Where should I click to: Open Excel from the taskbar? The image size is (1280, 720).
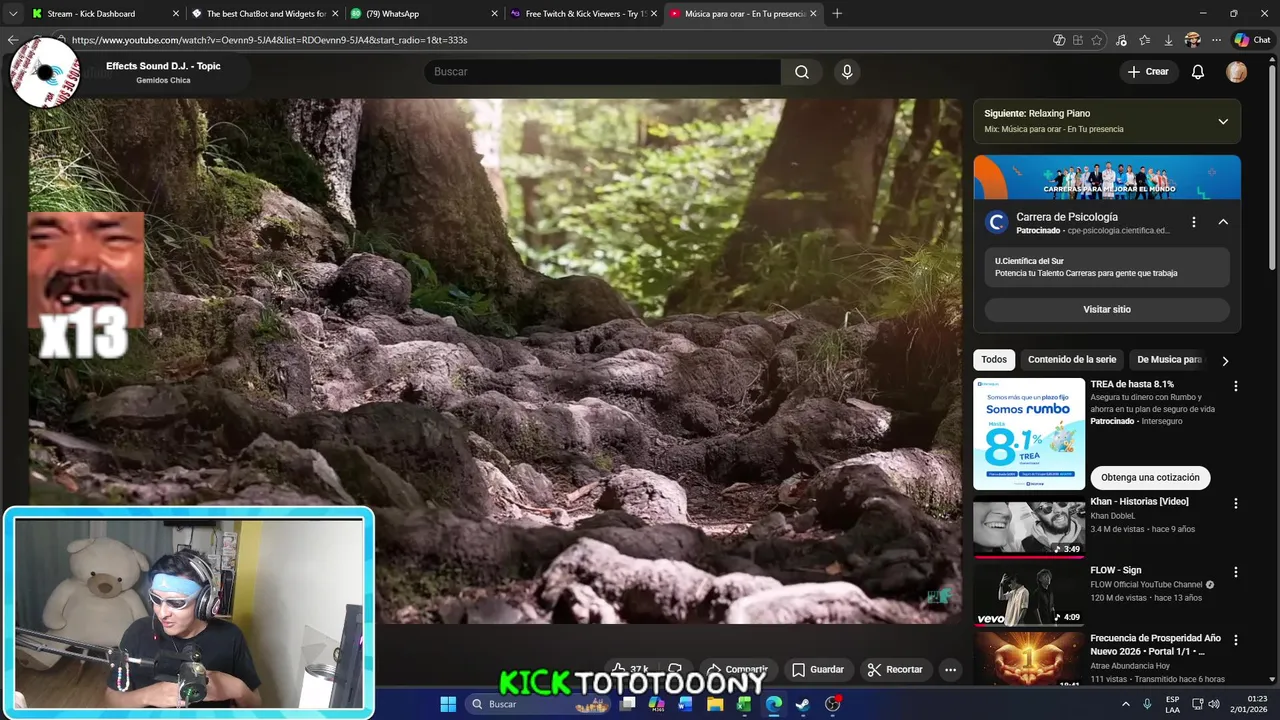[744, 704]
